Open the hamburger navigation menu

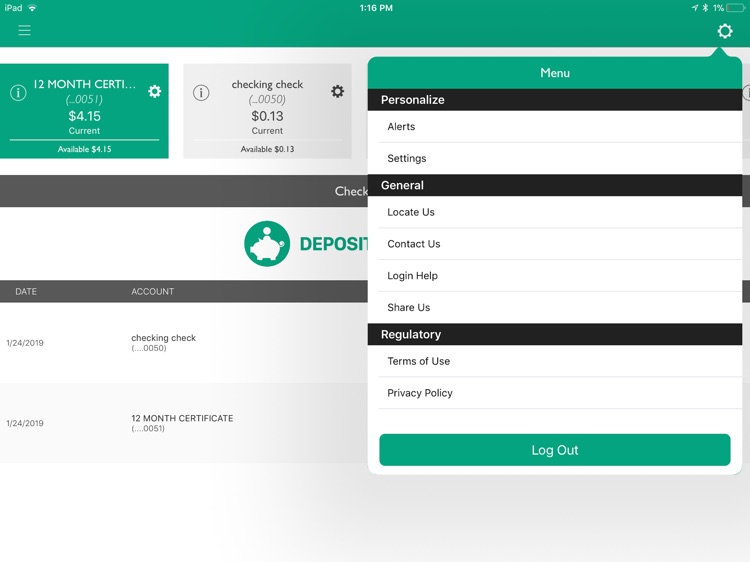click(24, 31)
